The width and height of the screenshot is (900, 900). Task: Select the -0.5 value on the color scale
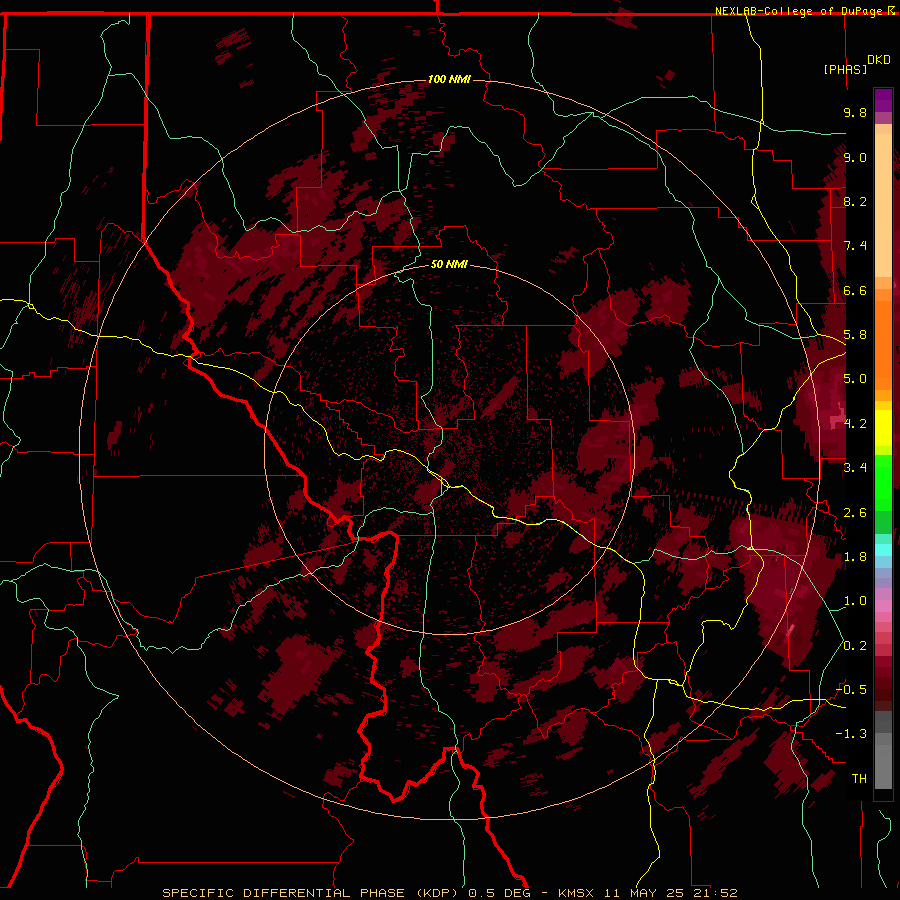coord(851,690)
